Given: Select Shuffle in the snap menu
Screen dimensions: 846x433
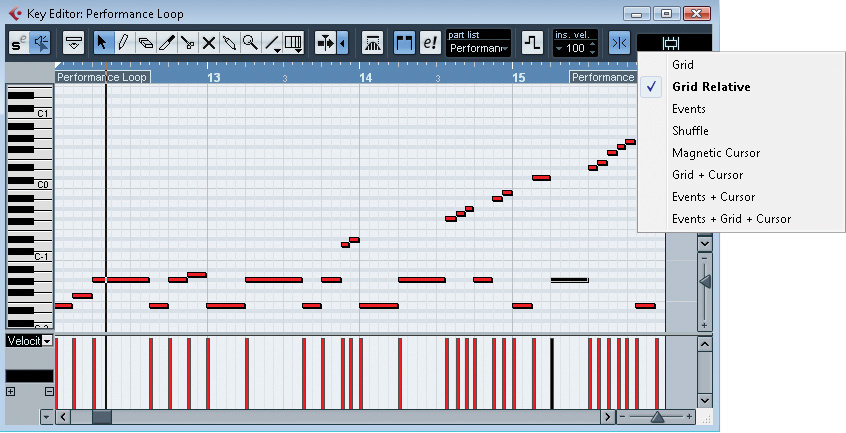Looking at the screenshot, I should click(690, 131).
